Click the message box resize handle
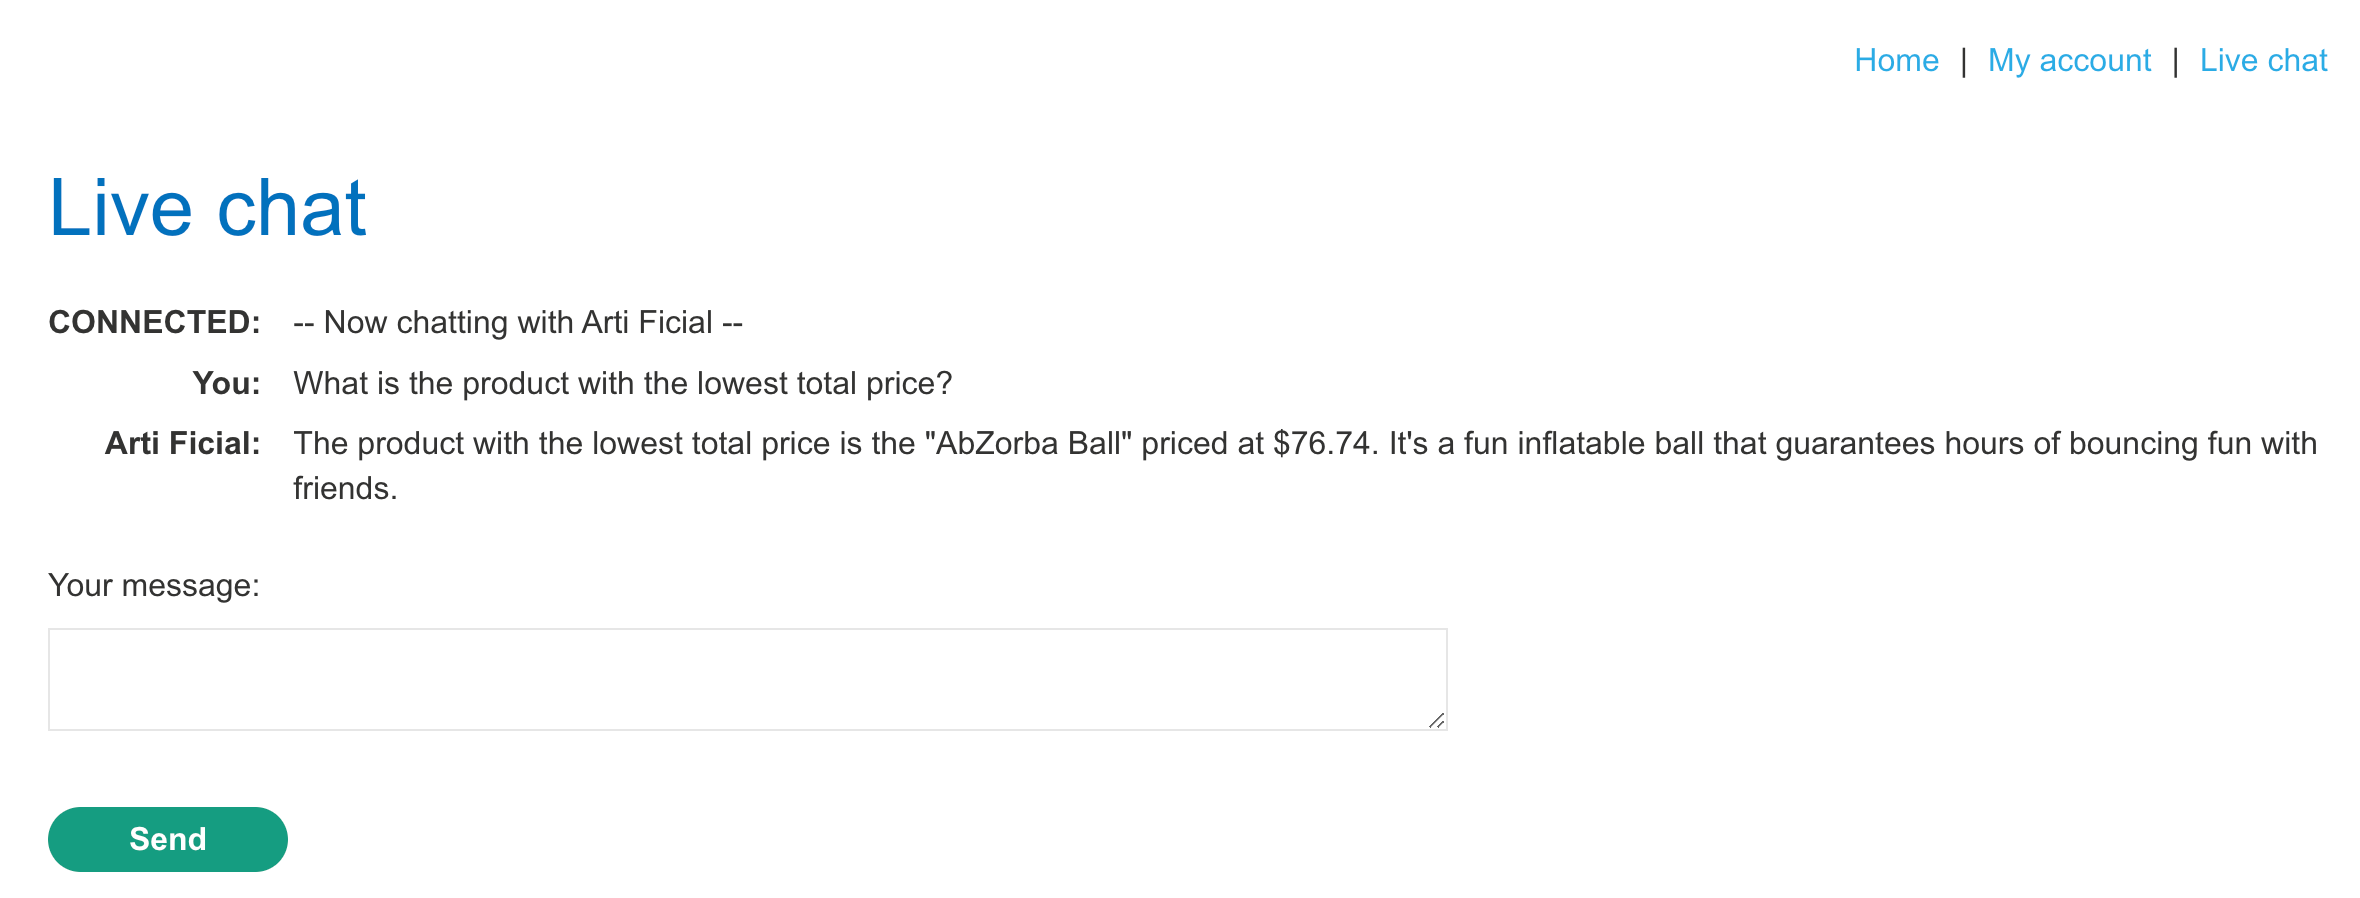This screenshot has width=2360, height=898. [x=1436, y=720]
